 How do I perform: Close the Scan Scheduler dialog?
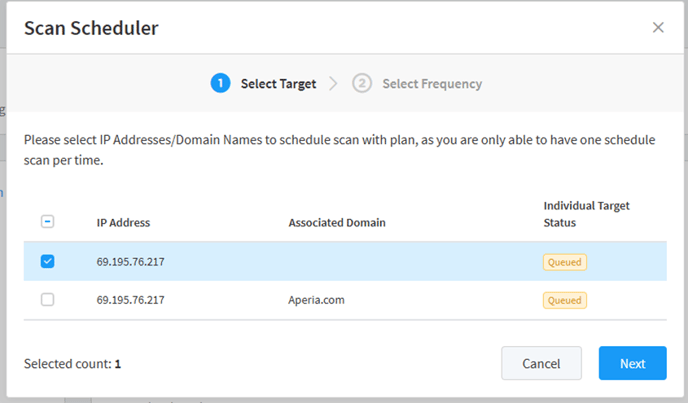658,28
